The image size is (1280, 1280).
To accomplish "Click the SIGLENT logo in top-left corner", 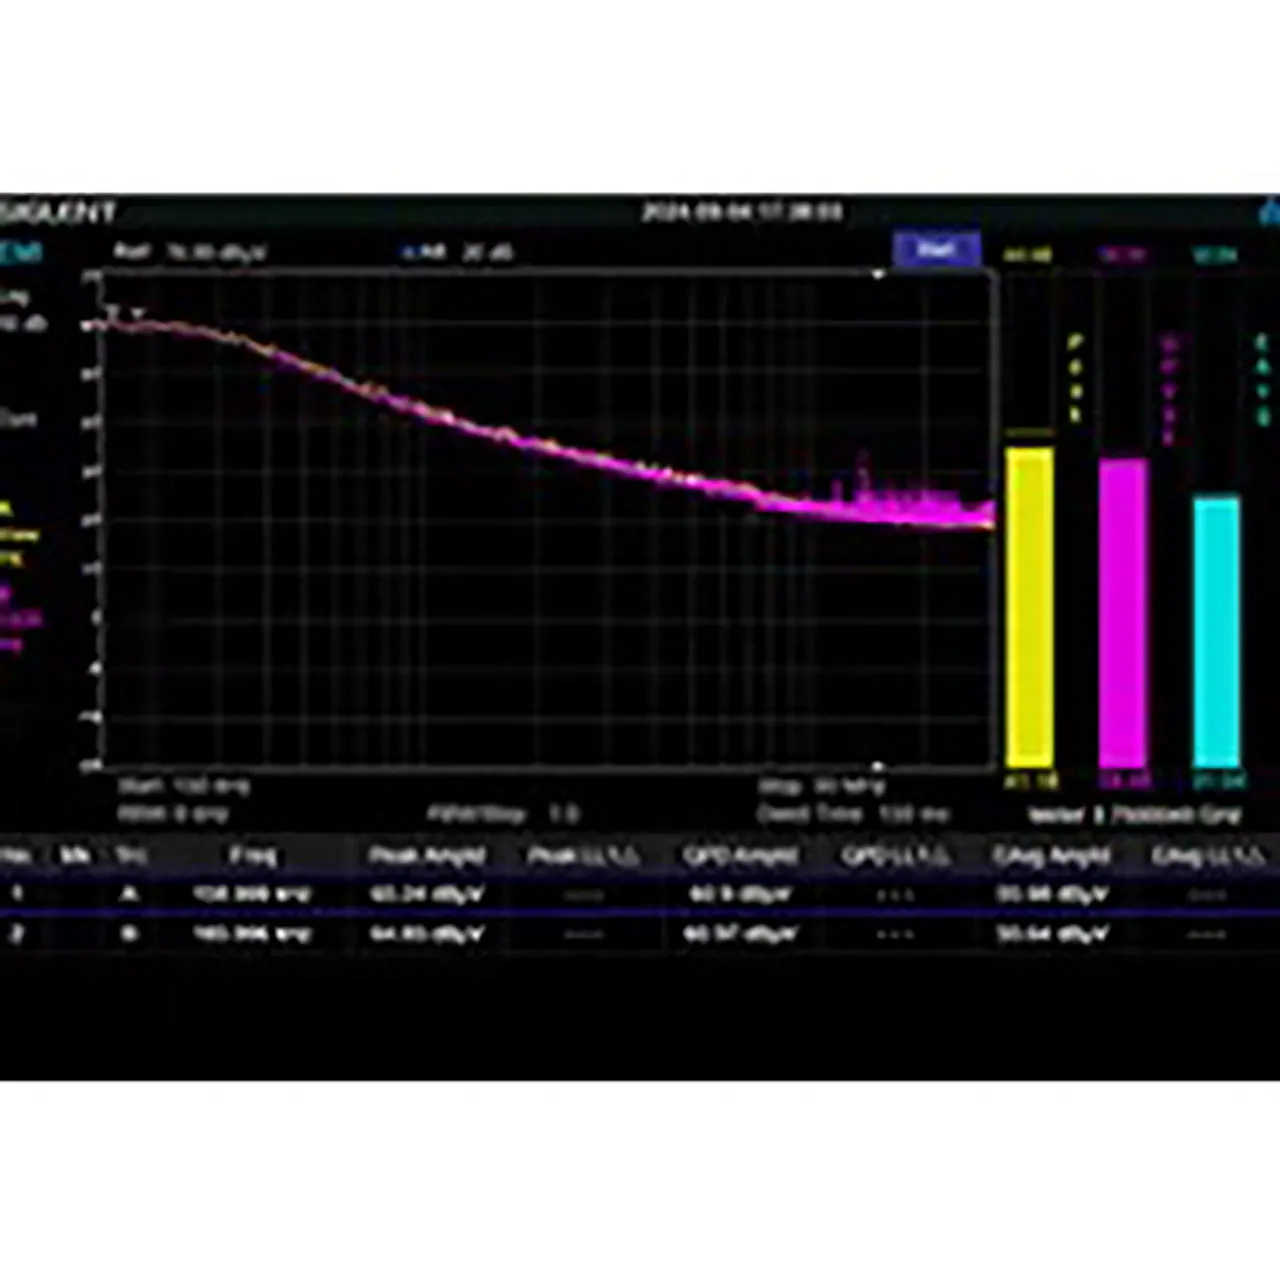I will pos(58,212).
